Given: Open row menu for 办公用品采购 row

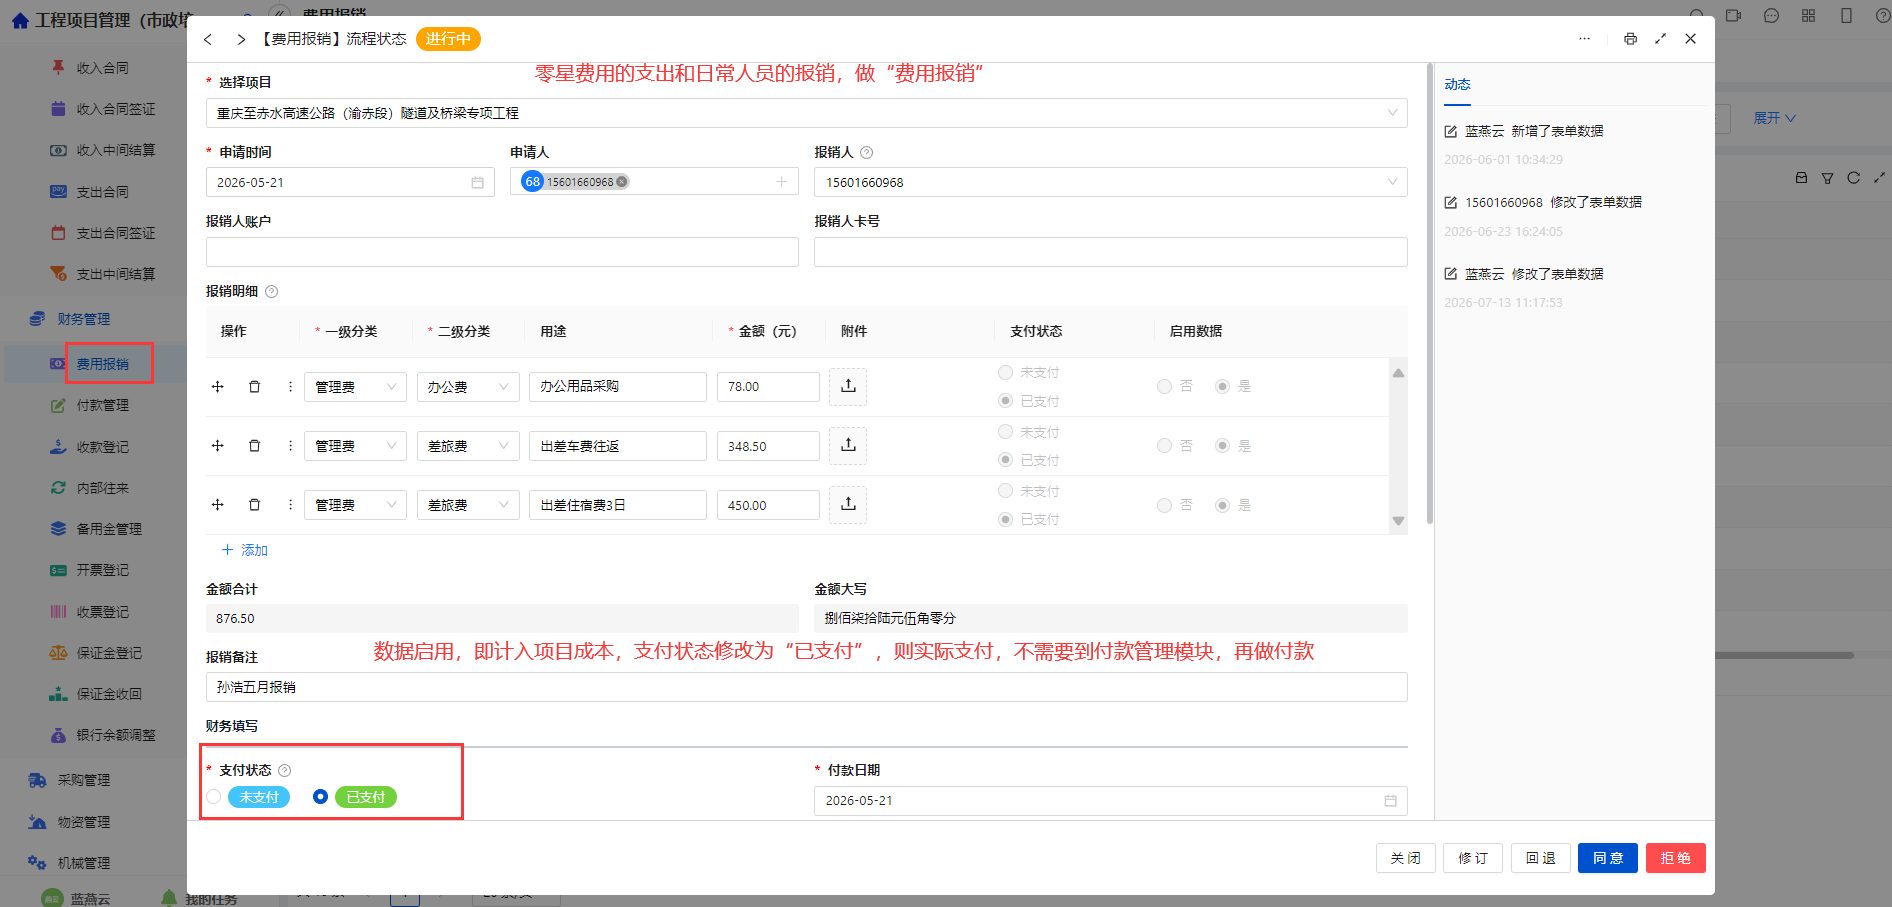Looking at the screenshot, I should click(x=290, y=387).
